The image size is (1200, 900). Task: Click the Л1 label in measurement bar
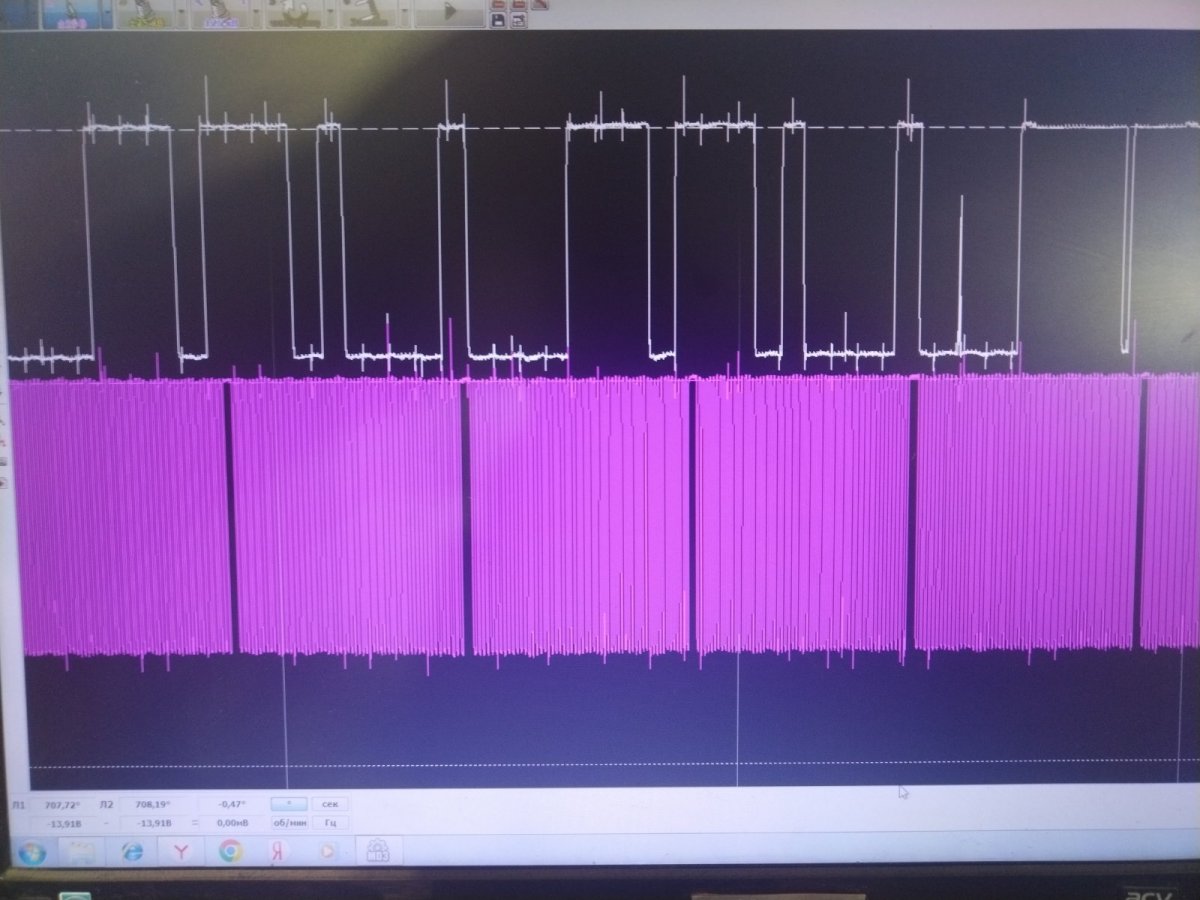coord(19,804)
